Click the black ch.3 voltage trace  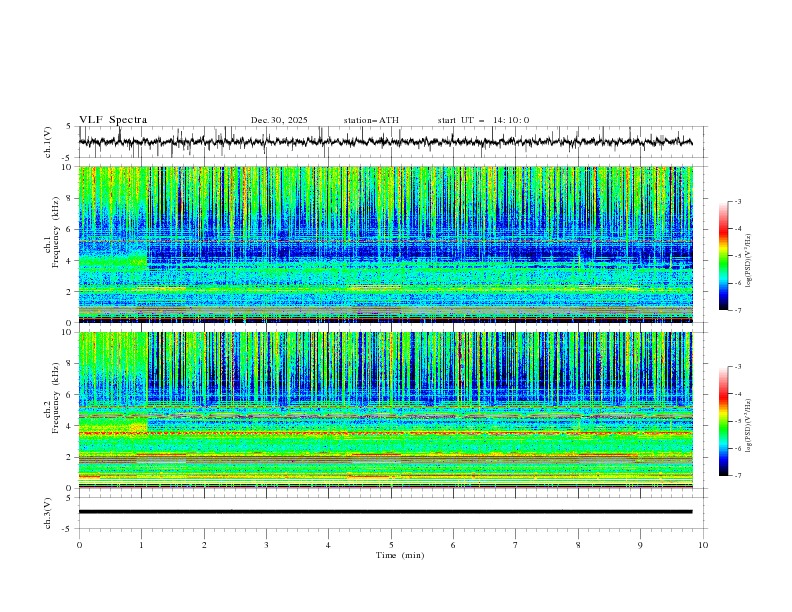385,512
